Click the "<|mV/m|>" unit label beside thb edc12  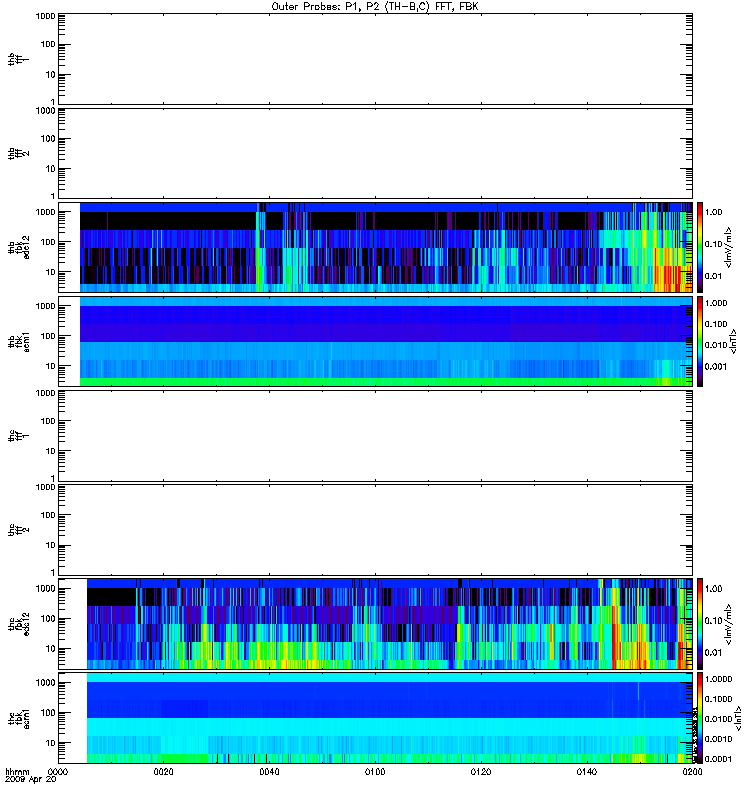729,247
